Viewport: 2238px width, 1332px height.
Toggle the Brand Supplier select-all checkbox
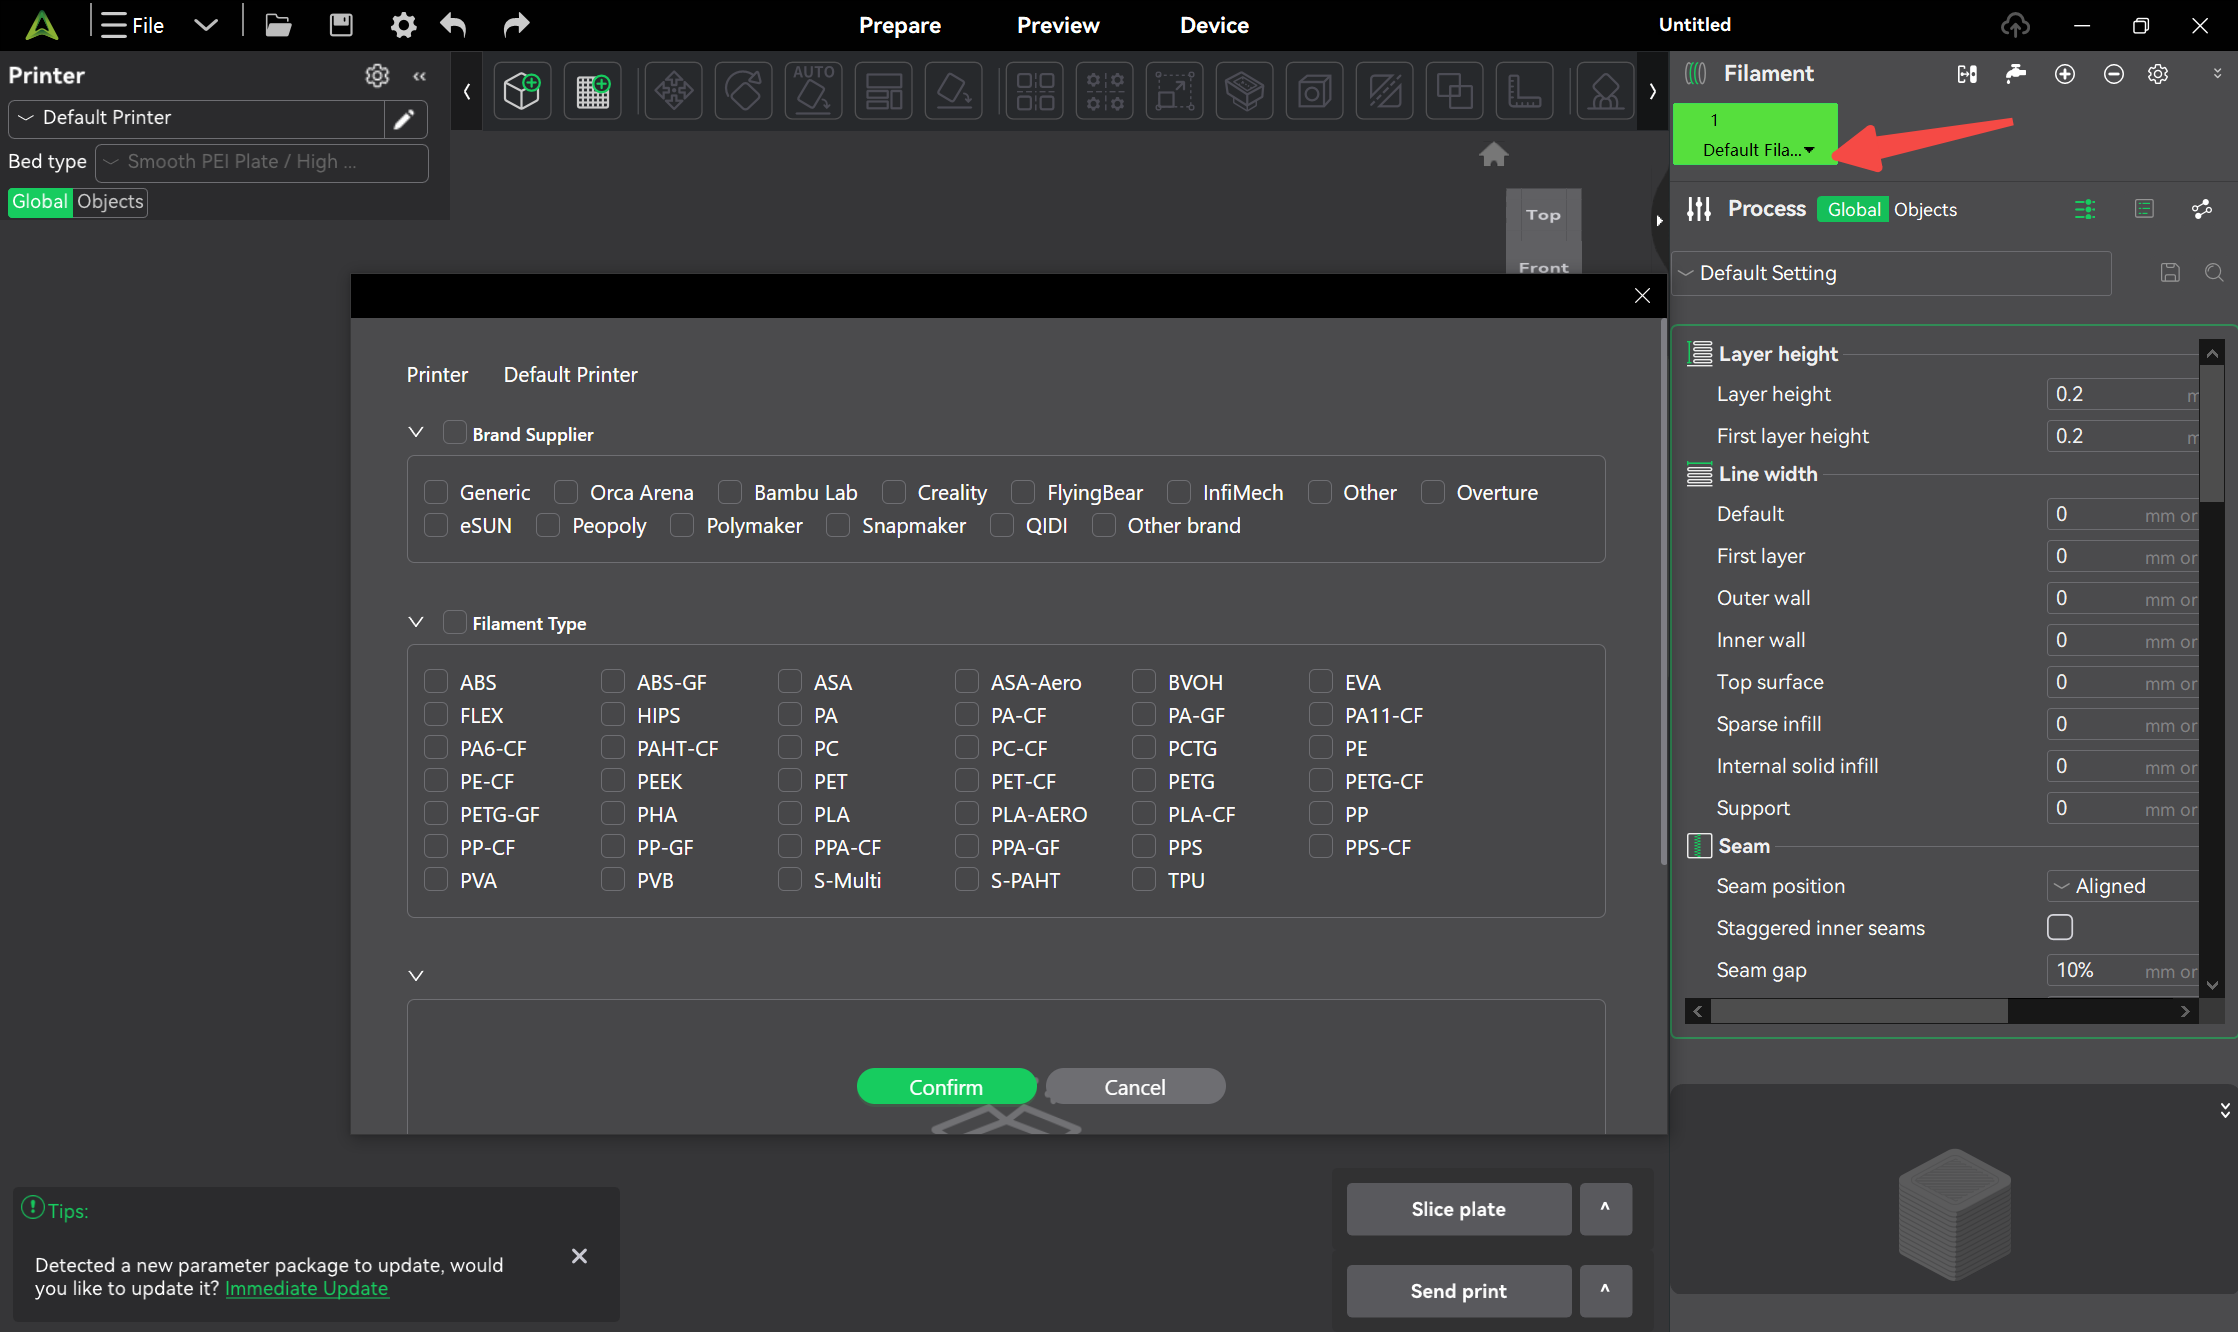[454, 433]
